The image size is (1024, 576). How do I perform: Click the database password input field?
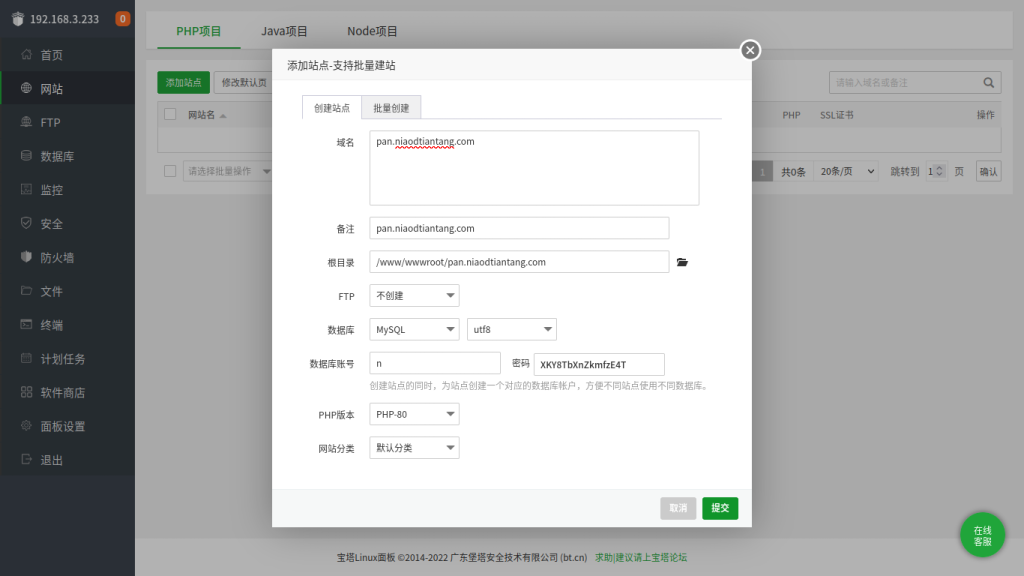[x=599, y=364]
